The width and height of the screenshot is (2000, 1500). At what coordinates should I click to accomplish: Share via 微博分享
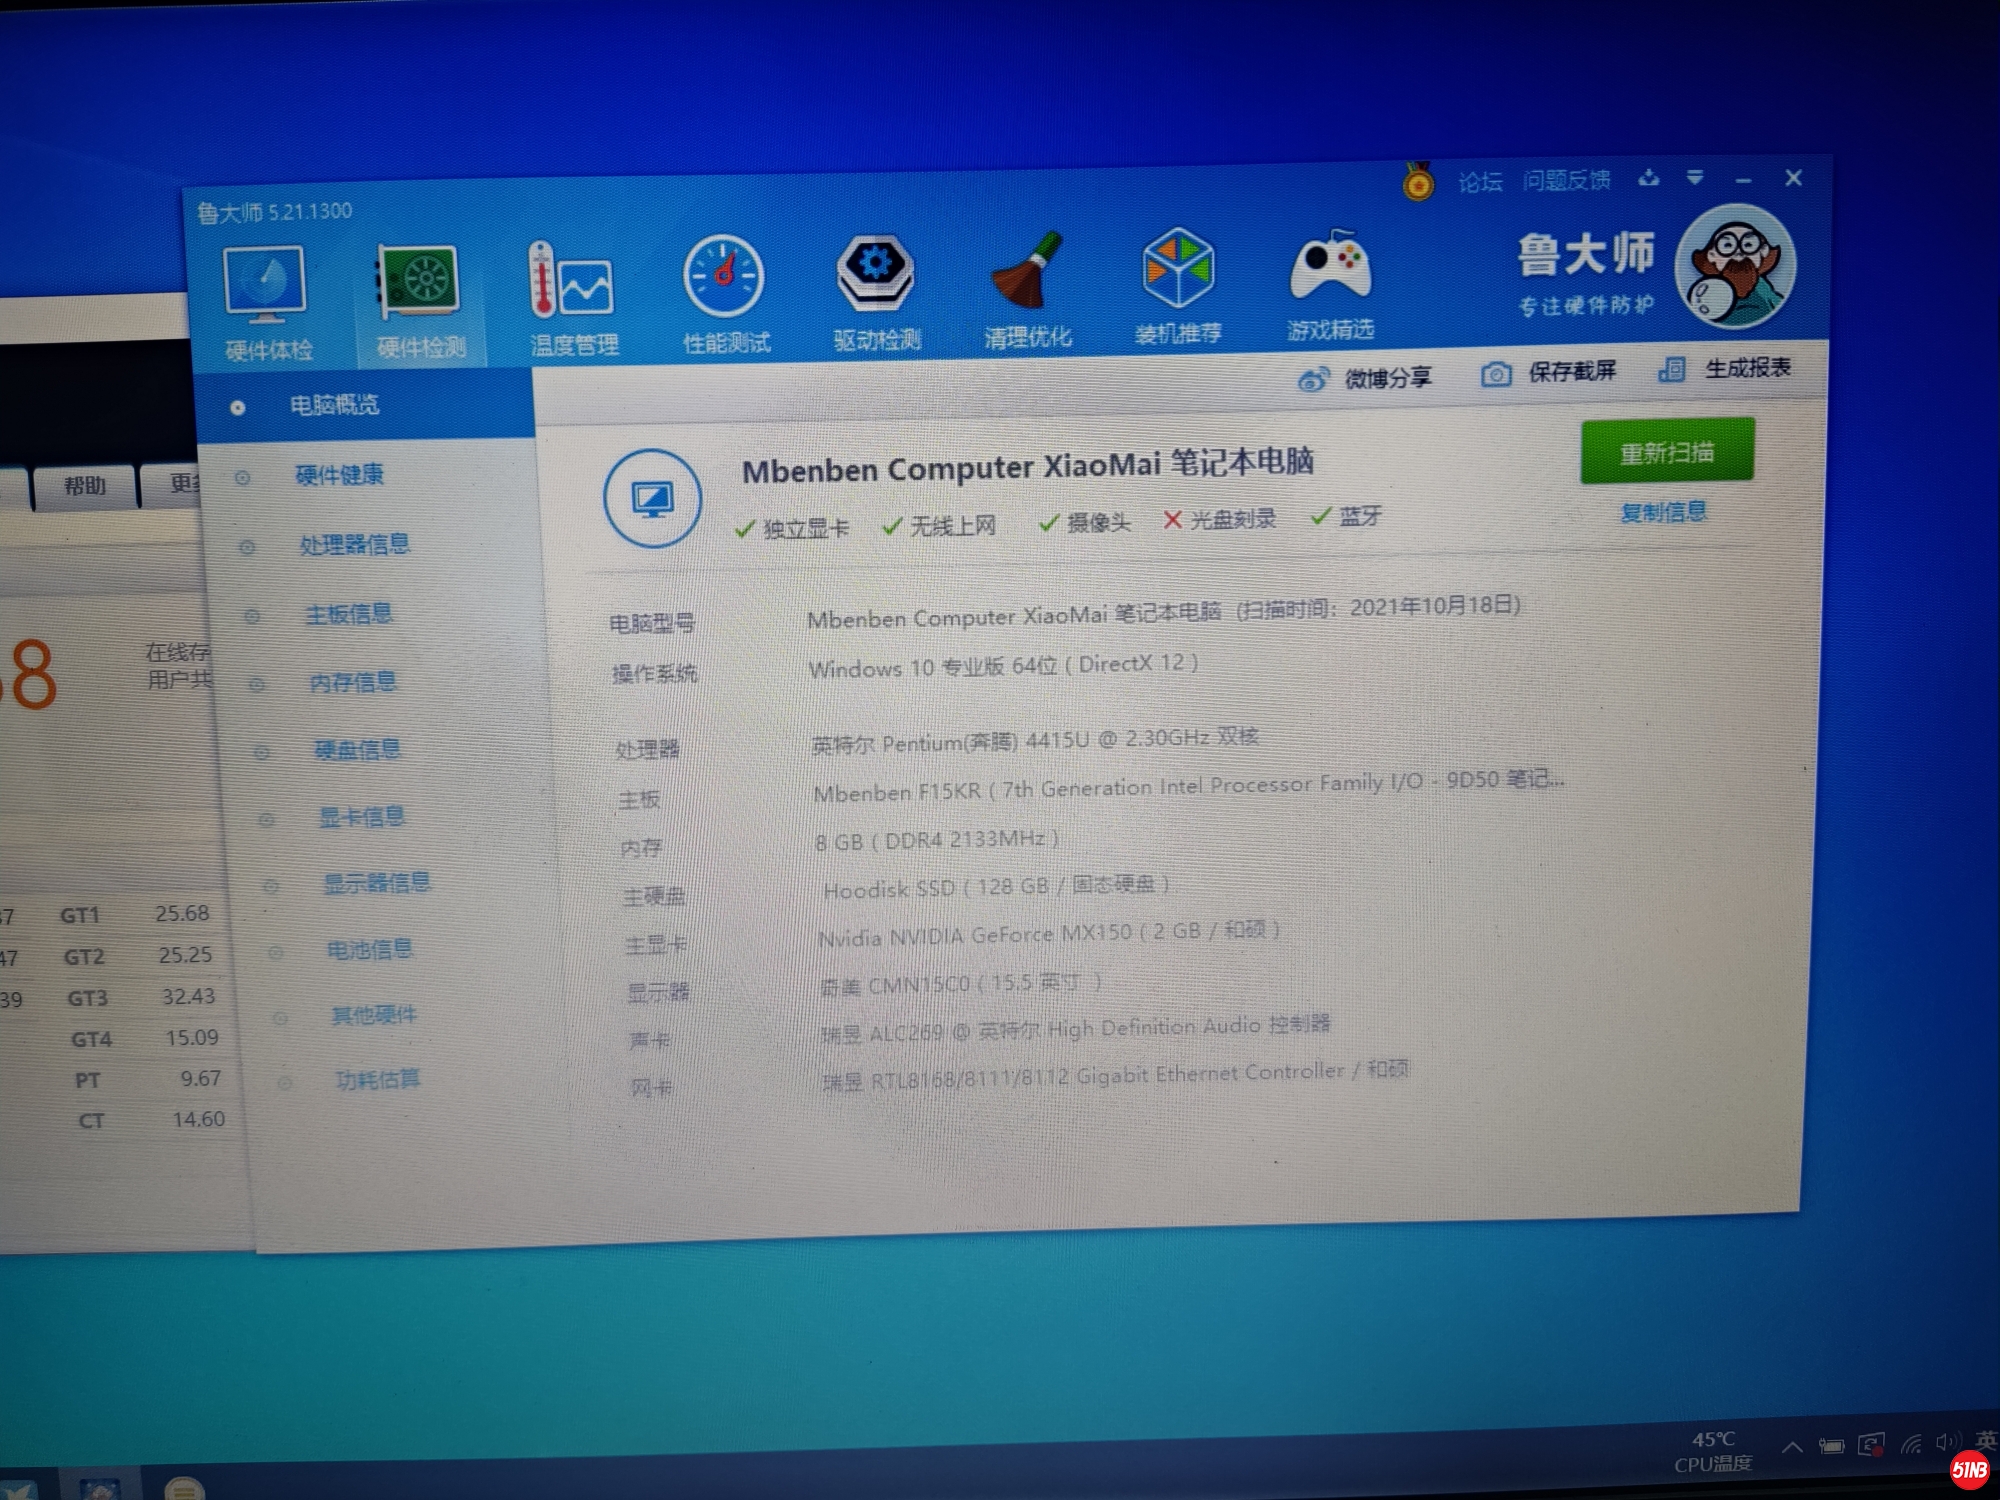[x=1364, y=378]
